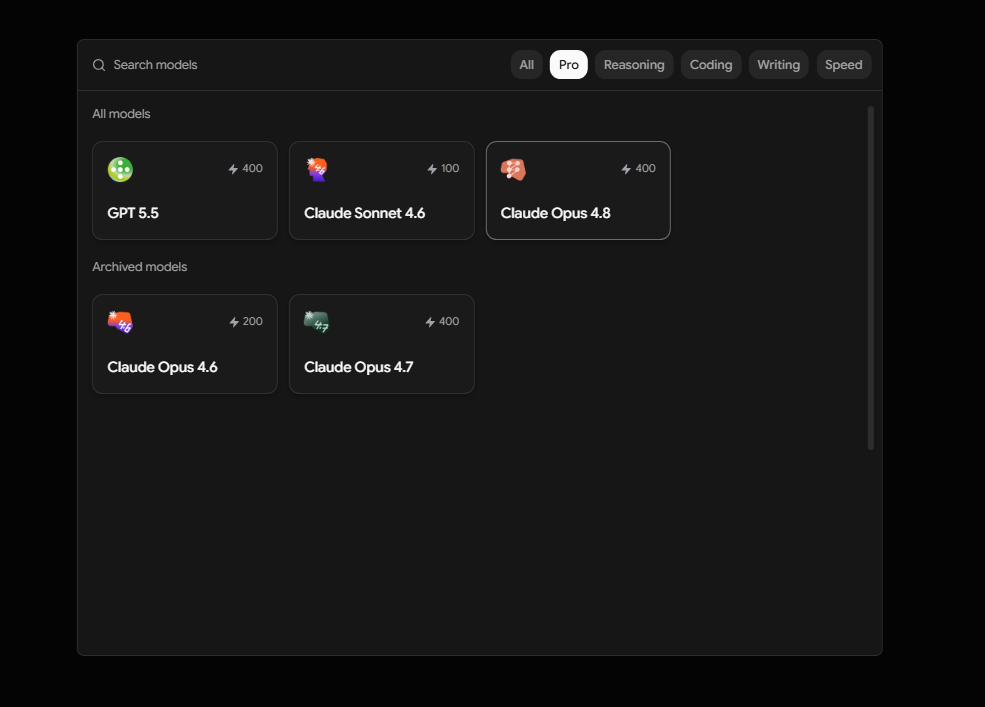Viewport: 985px width, 707px height.
Task: Click the 400 cost on the Claude Opus 4.7 card
Action: 449,321
